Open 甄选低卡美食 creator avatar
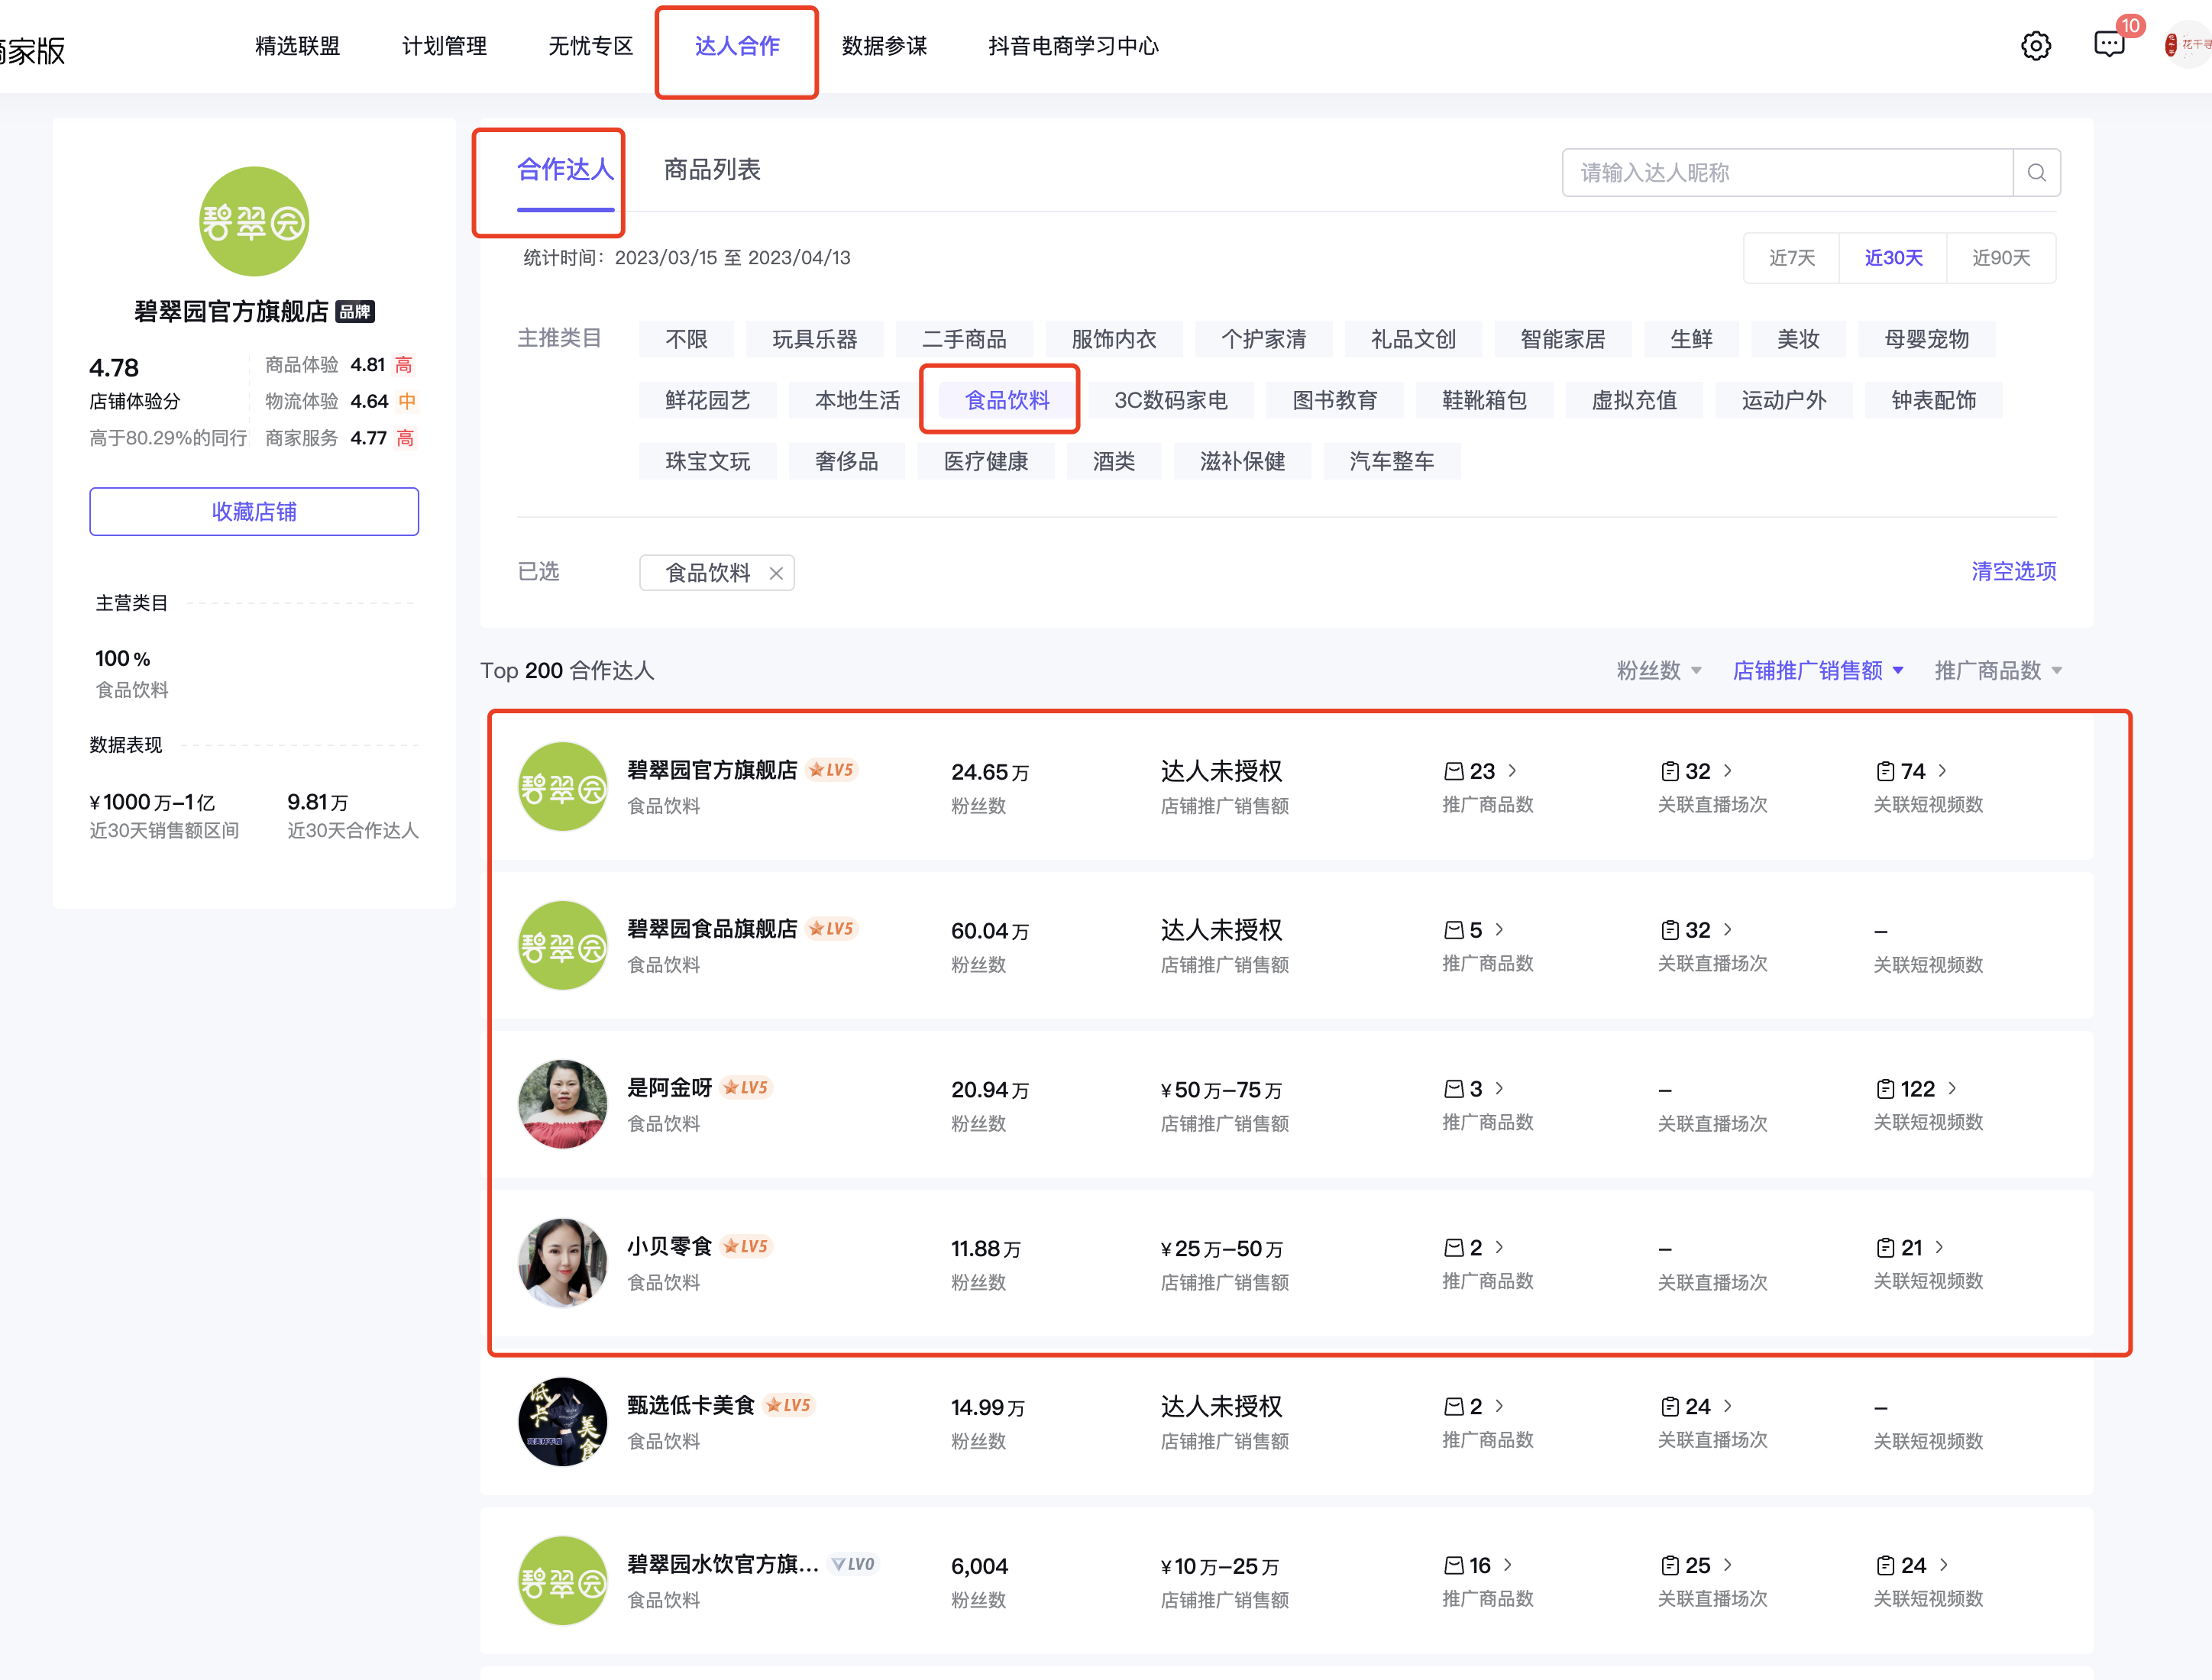This screenshot has height=1680, width=2212. click(563, 1422)
